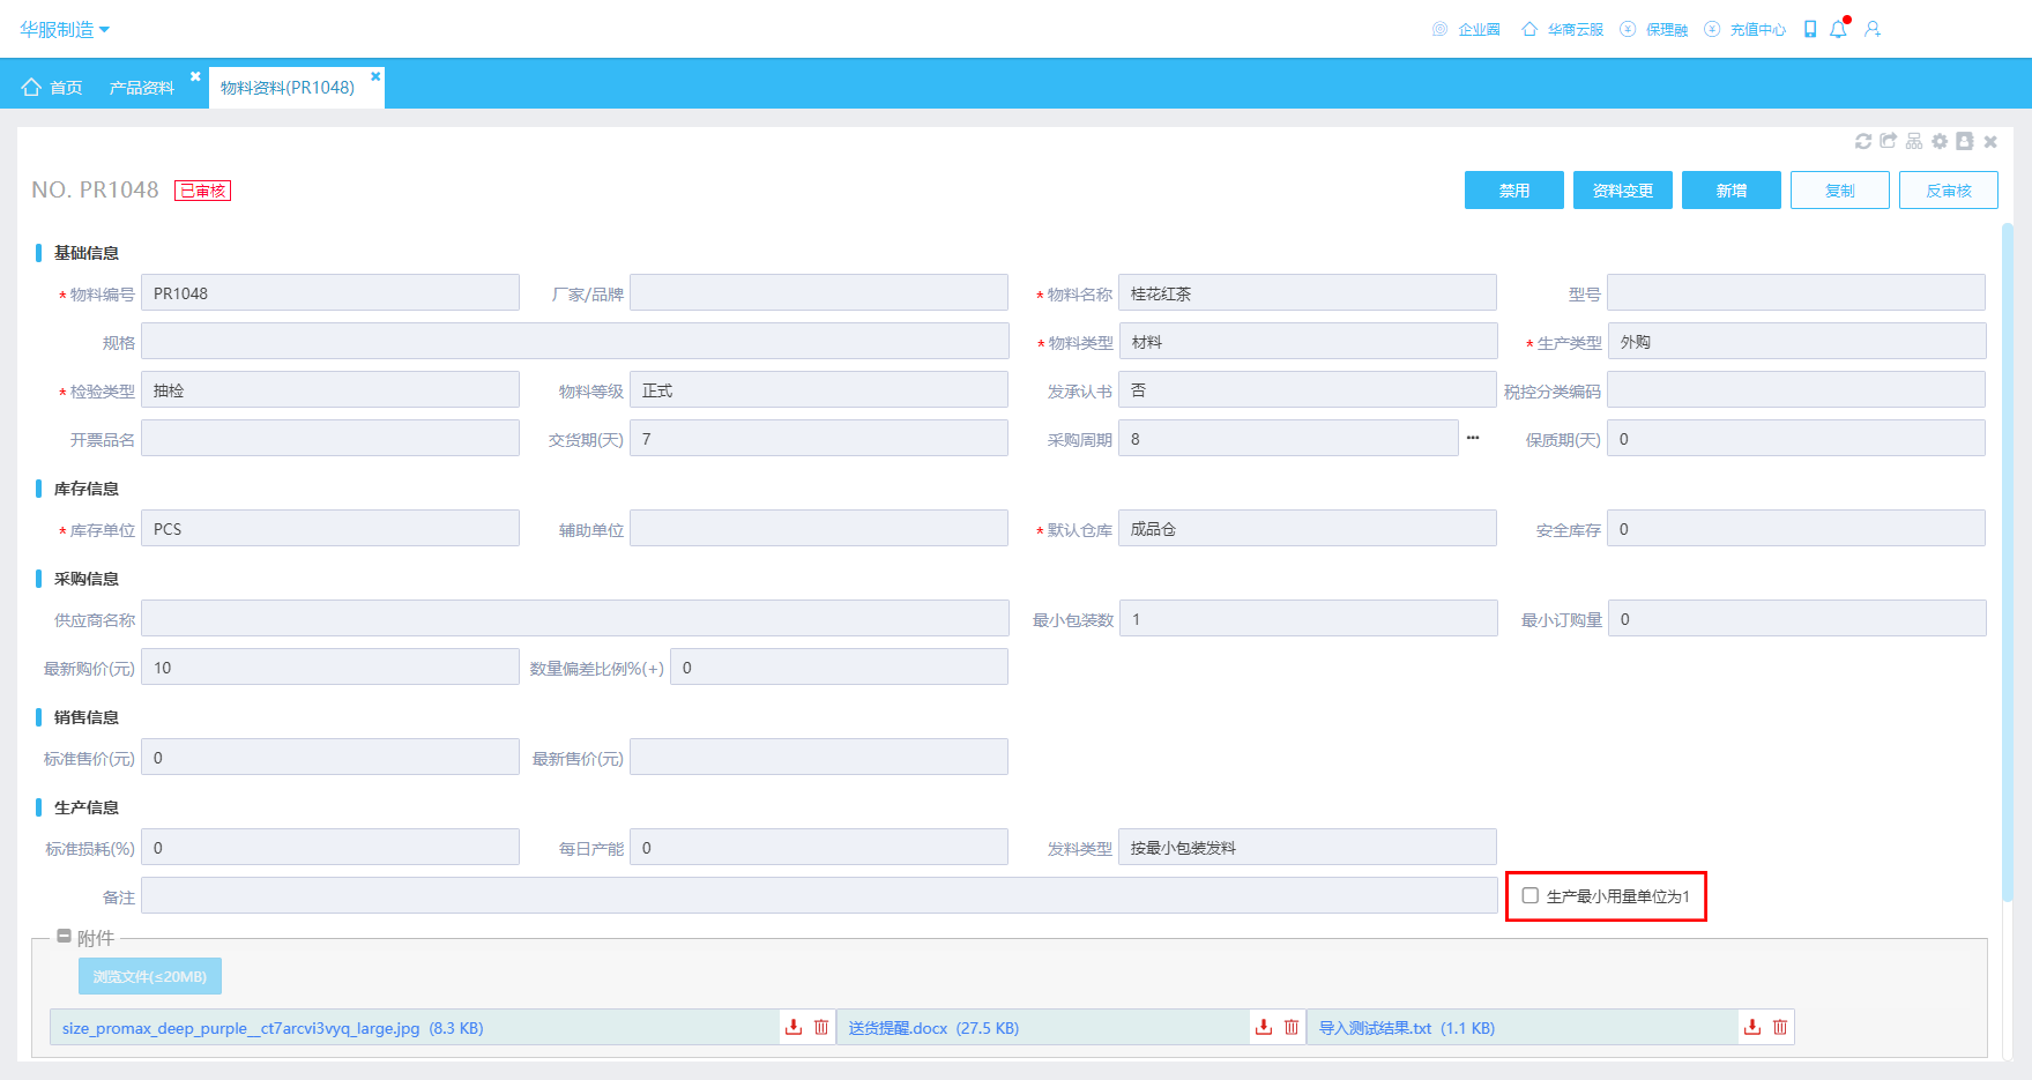
Task: Click the contact book icon
Action: (1965, 141)
